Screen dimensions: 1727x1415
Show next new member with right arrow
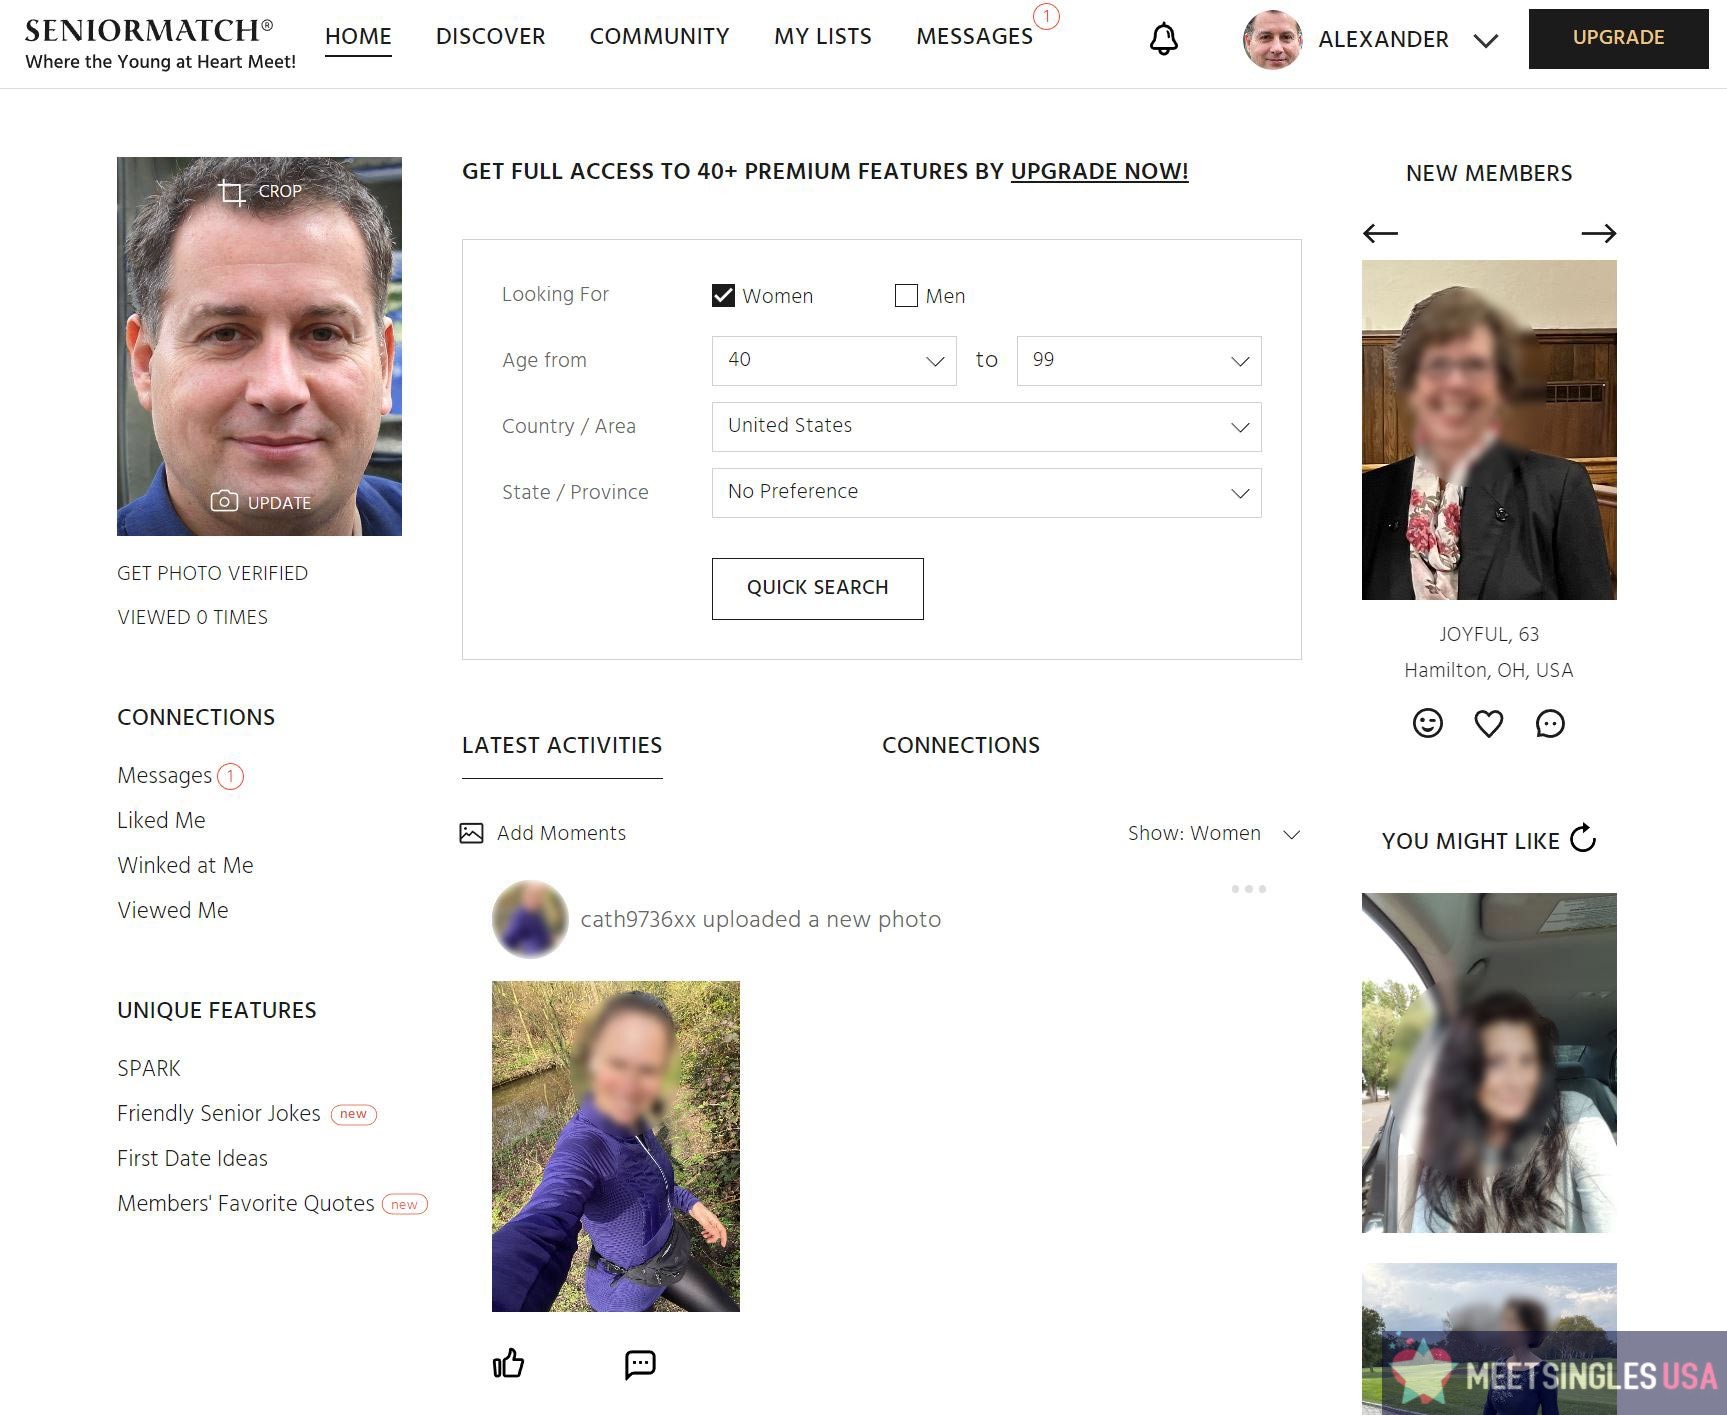(x=1598, y=233)
